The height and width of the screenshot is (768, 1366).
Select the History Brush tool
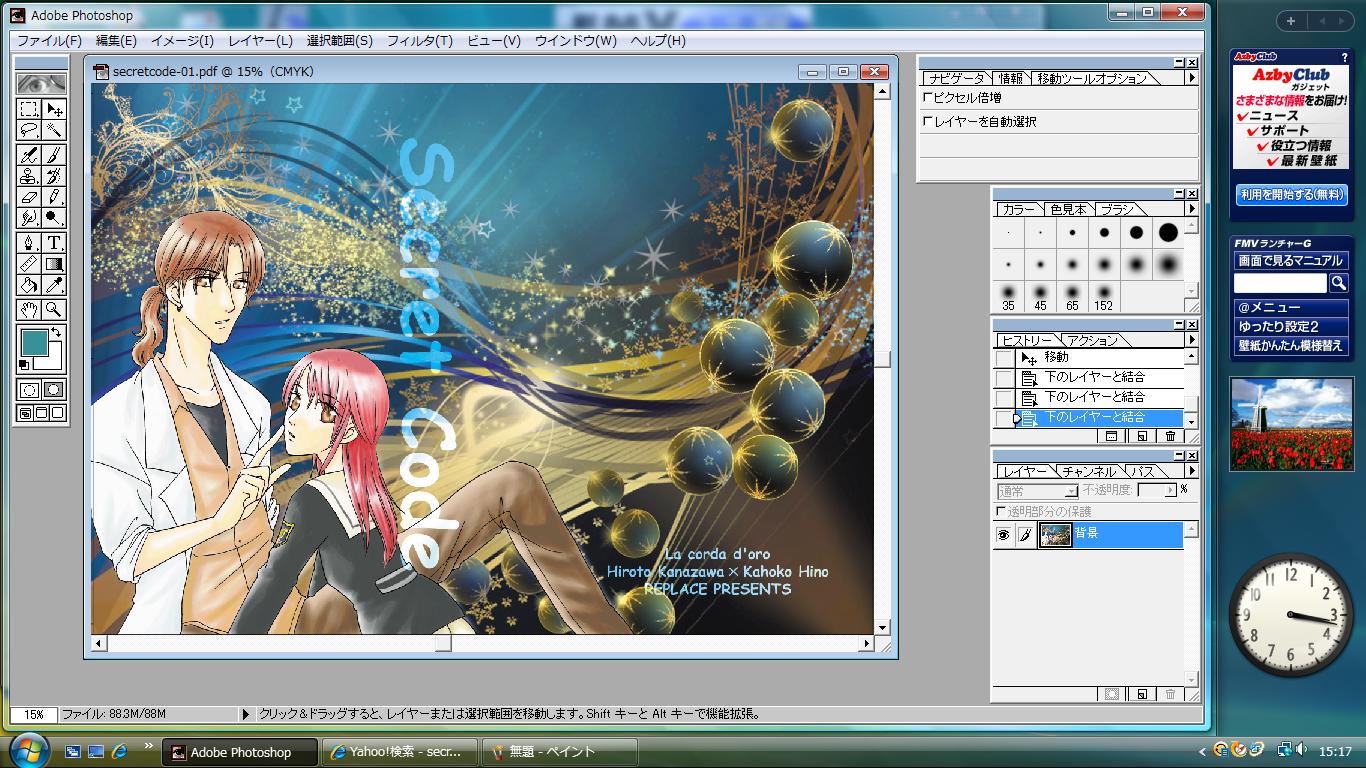click(x=54, y=177)
